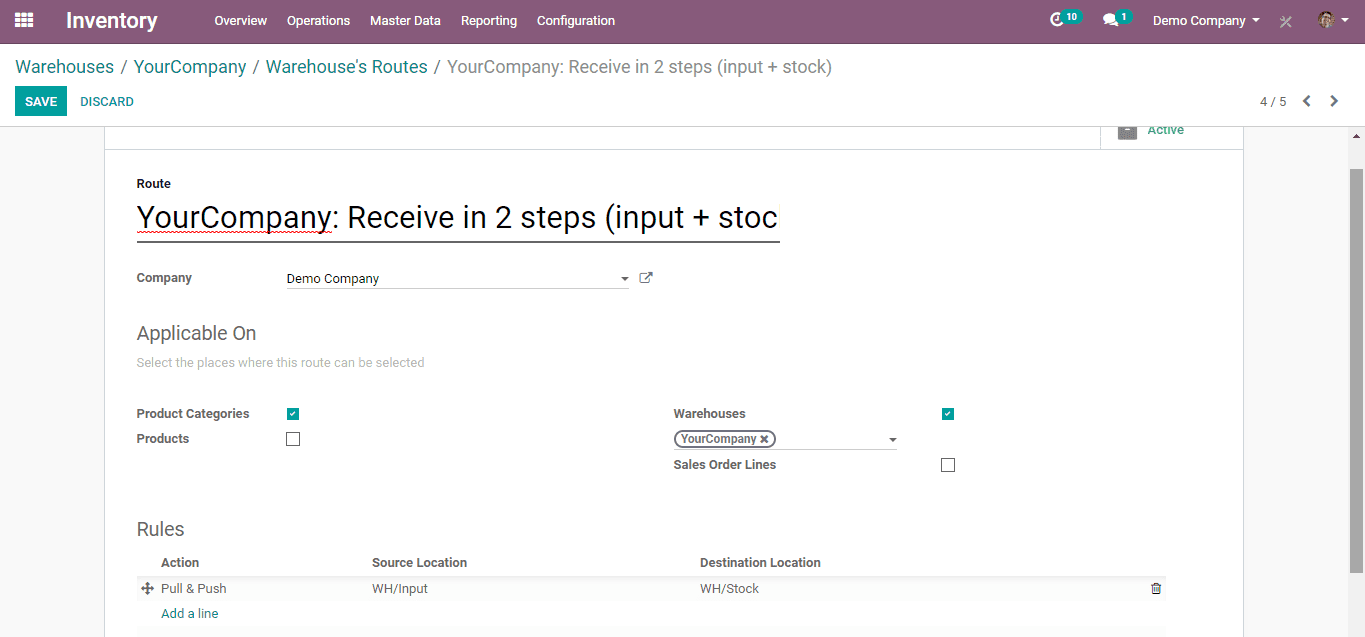Go to Warehouses breadcrumb
Image resolution: width=1365 pixels, height=637 pixels.
pos(65,67)
